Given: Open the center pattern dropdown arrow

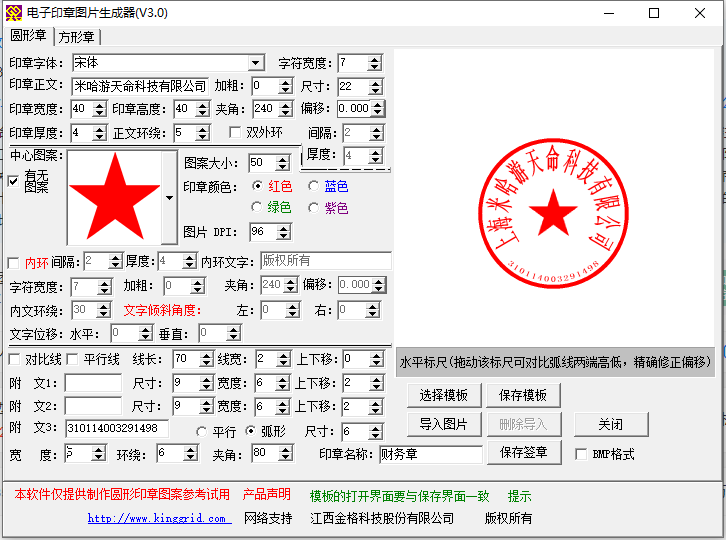Looking at the screenshot, I should coord(169,198).
